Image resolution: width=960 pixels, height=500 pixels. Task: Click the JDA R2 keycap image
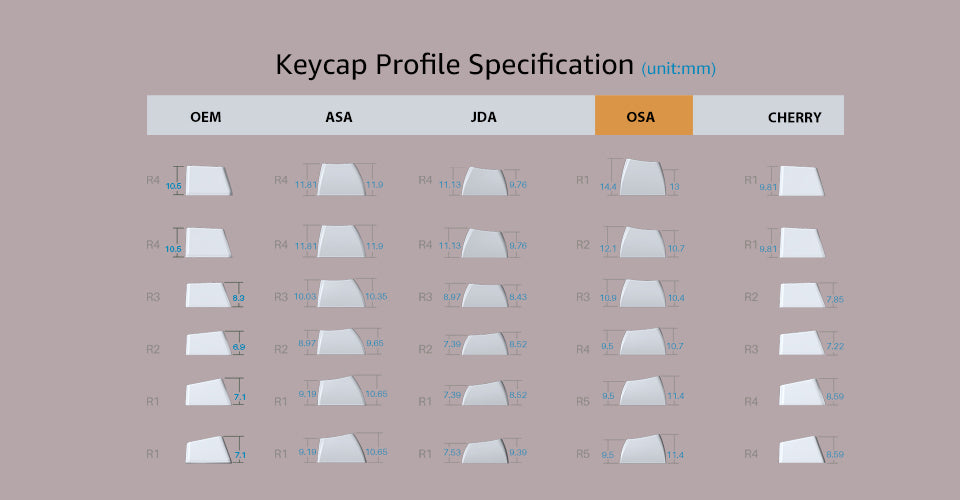[484, 345]
